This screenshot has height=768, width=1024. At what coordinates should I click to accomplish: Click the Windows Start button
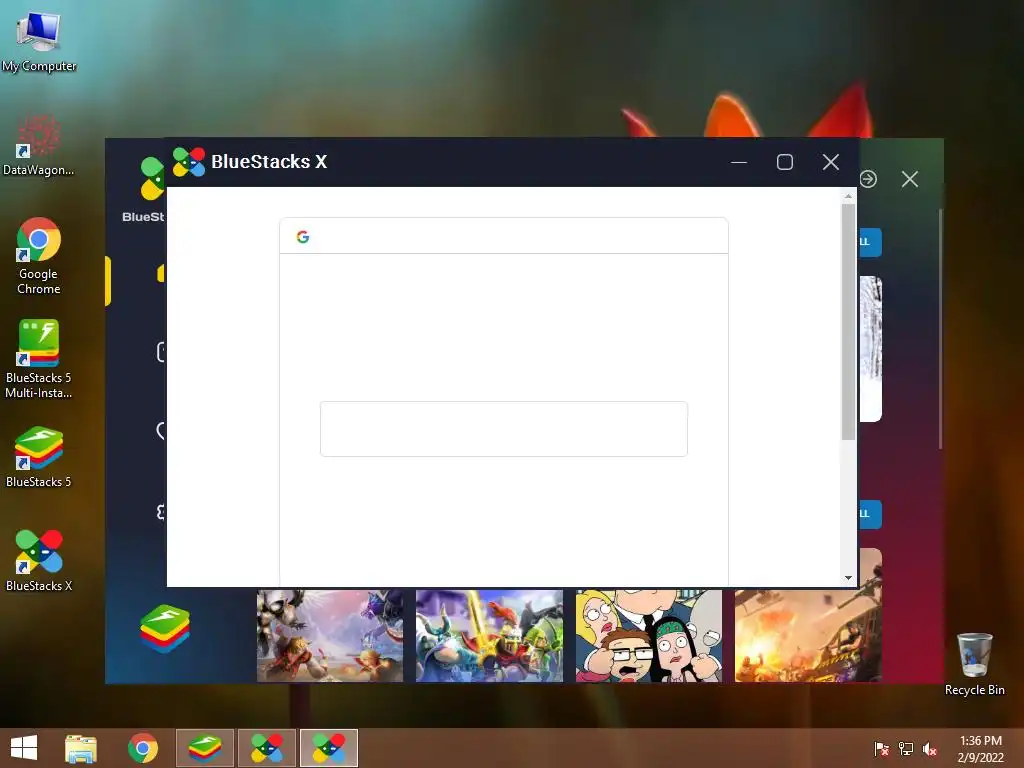click(x=24, y=748)
